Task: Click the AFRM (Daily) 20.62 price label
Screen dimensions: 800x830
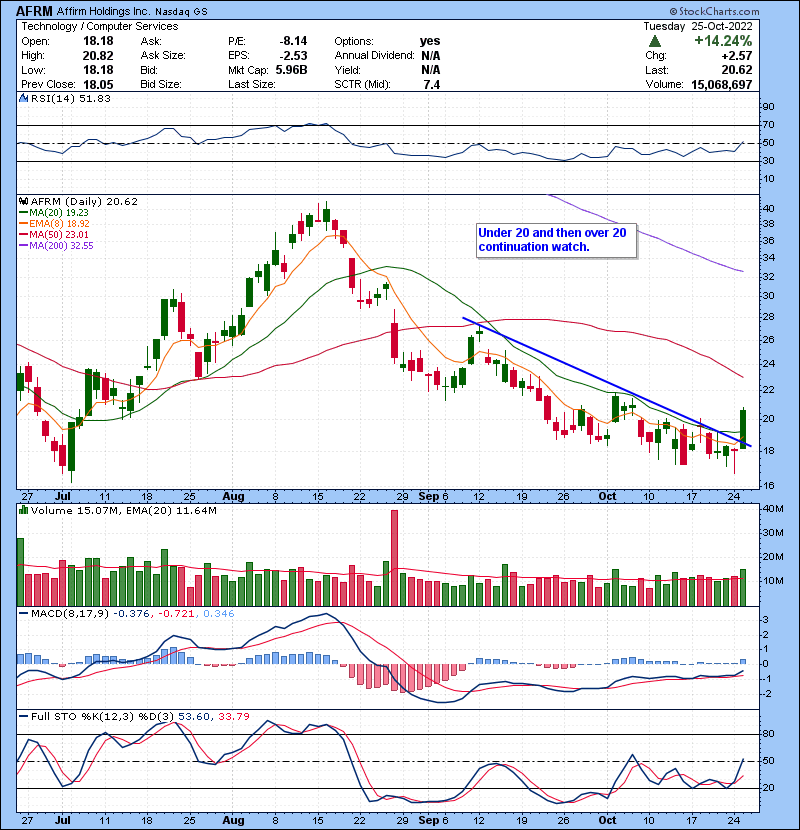Action: 84,202
